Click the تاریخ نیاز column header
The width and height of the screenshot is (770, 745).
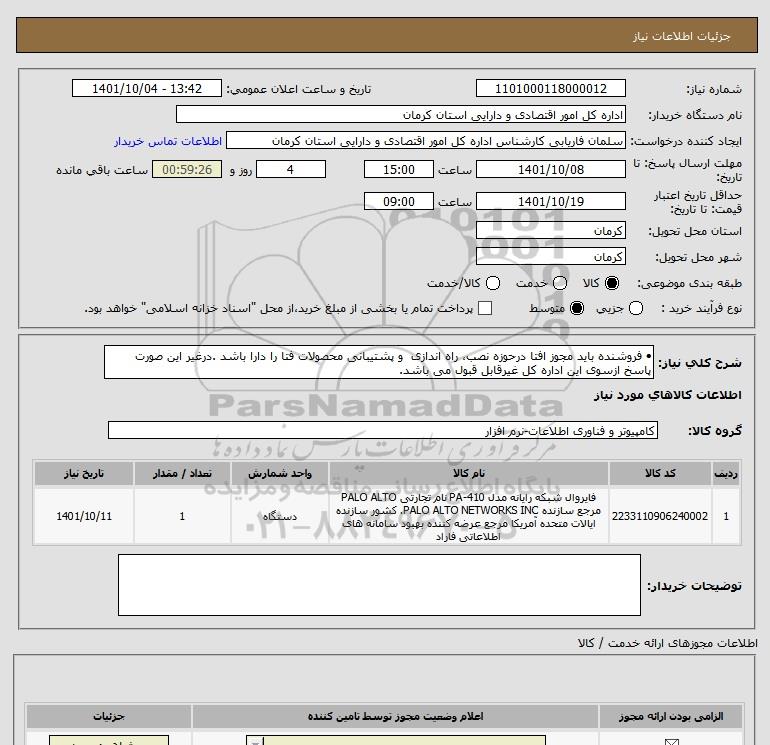(83, 473)
